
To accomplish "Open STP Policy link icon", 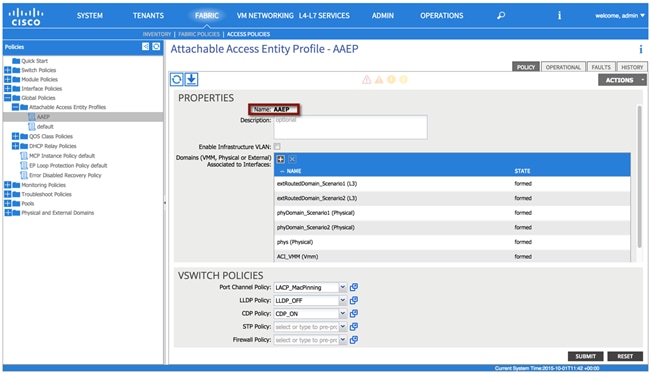I will coord(354,327).
